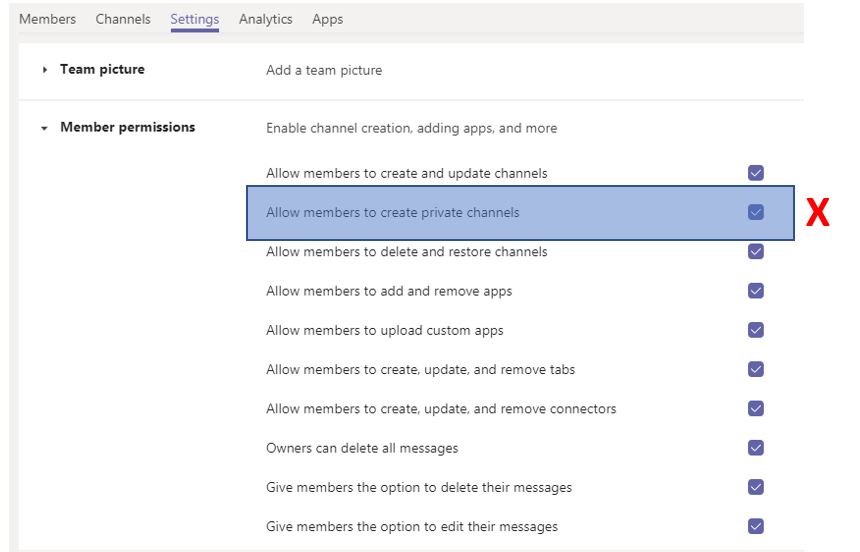This screenshot has width=860, height=552.
Task: Collapse the Member permissions section
Action: tap(45, 128)
